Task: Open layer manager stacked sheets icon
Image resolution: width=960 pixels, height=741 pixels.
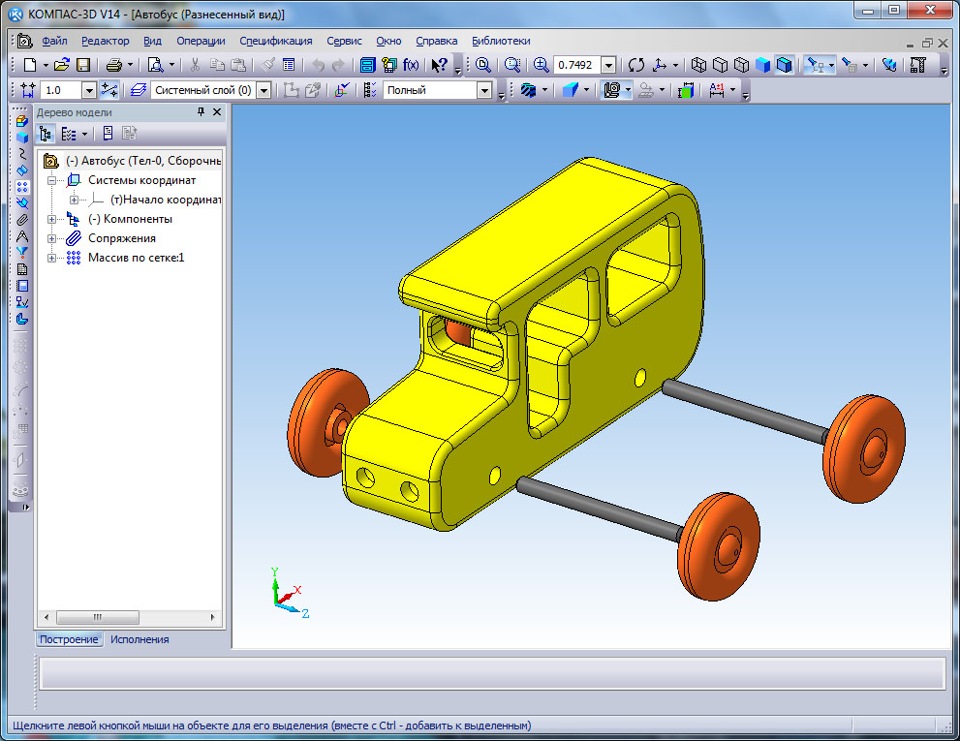Action: [x=138, y=90]
